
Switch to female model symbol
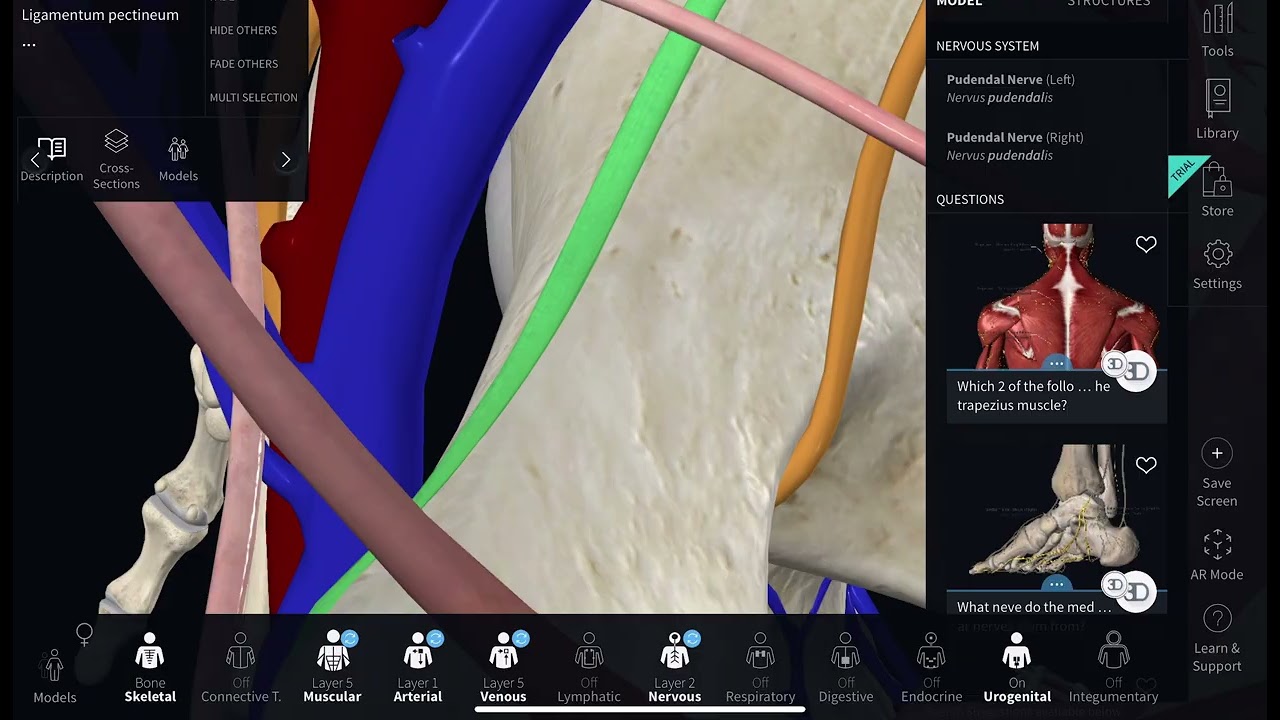click(x=85, y=634)
